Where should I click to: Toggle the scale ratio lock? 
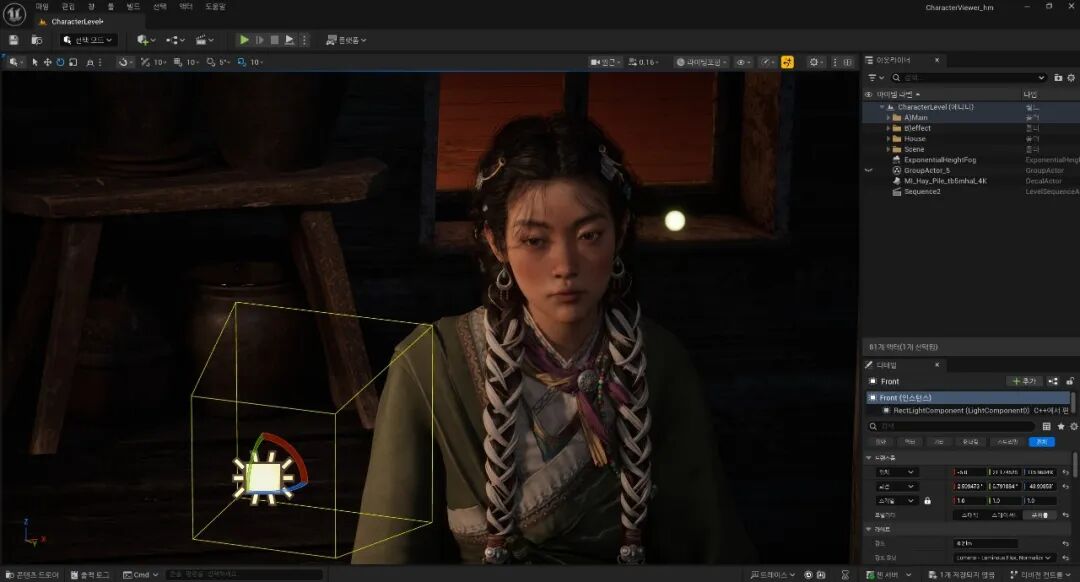[927, 501]
